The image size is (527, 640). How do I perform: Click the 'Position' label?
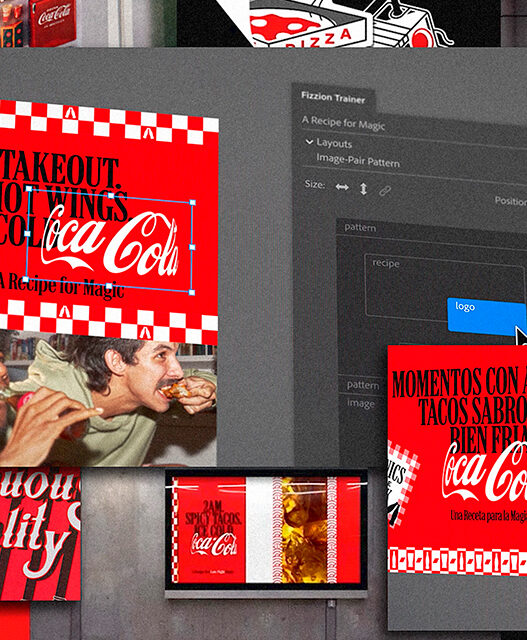(x=510, y=201)
